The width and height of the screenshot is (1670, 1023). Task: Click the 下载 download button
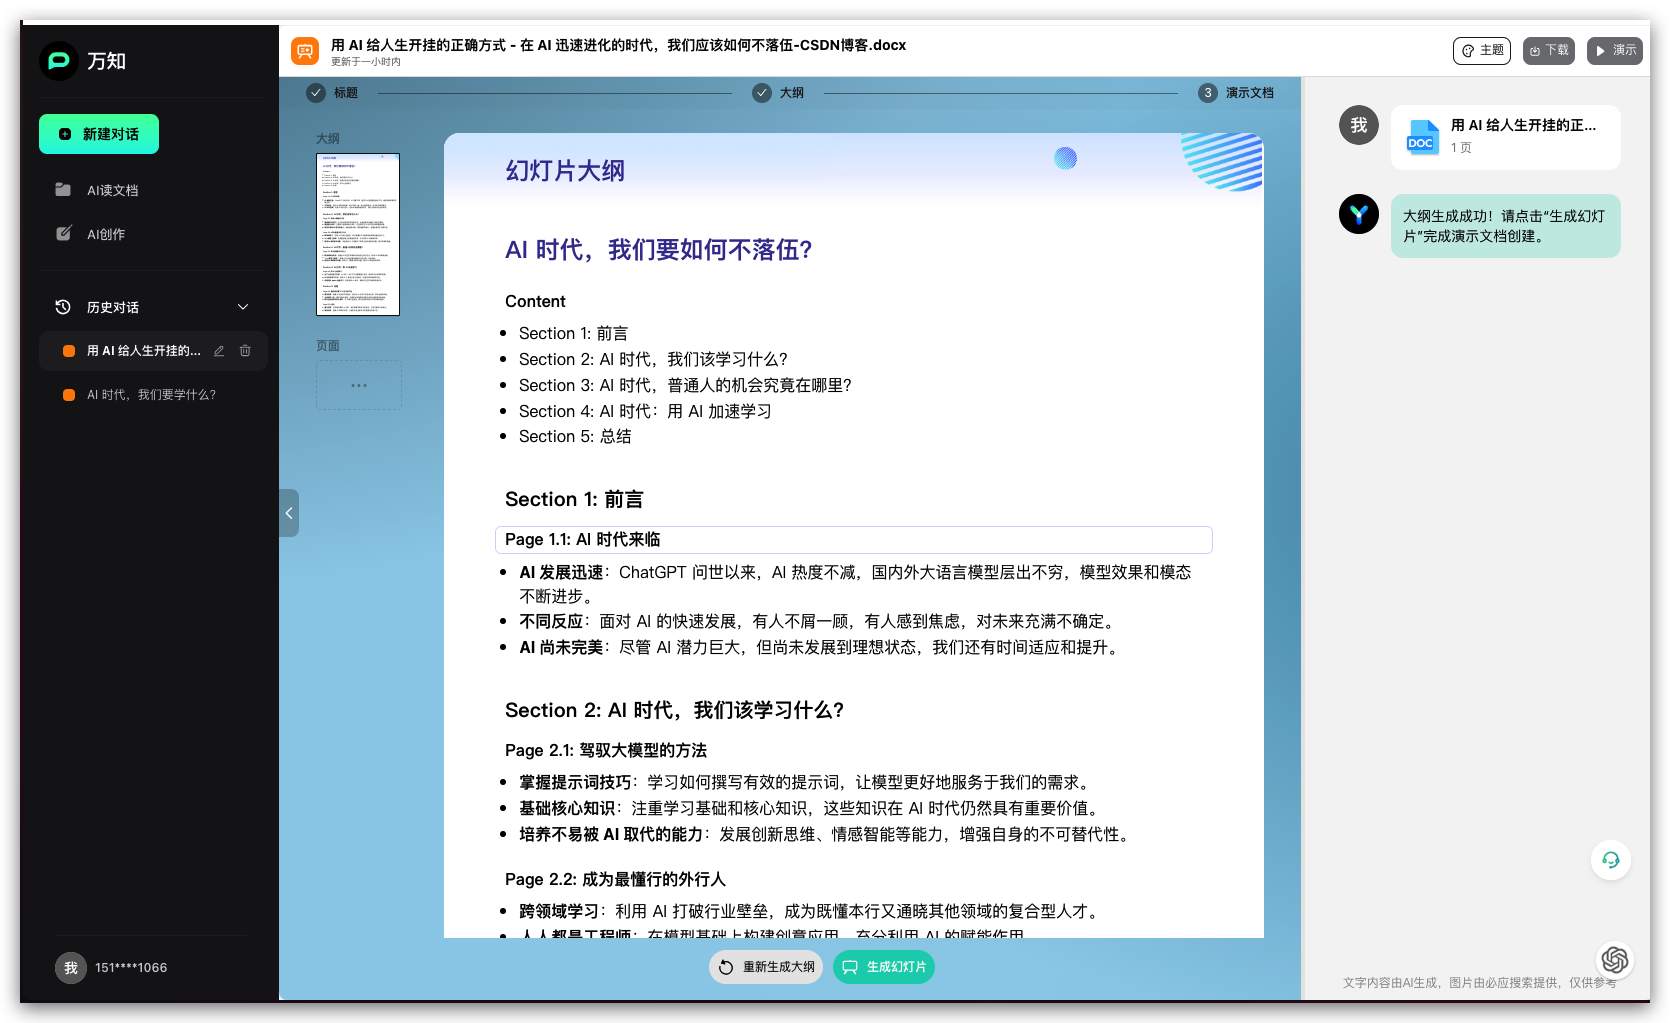click(1549, 50)
